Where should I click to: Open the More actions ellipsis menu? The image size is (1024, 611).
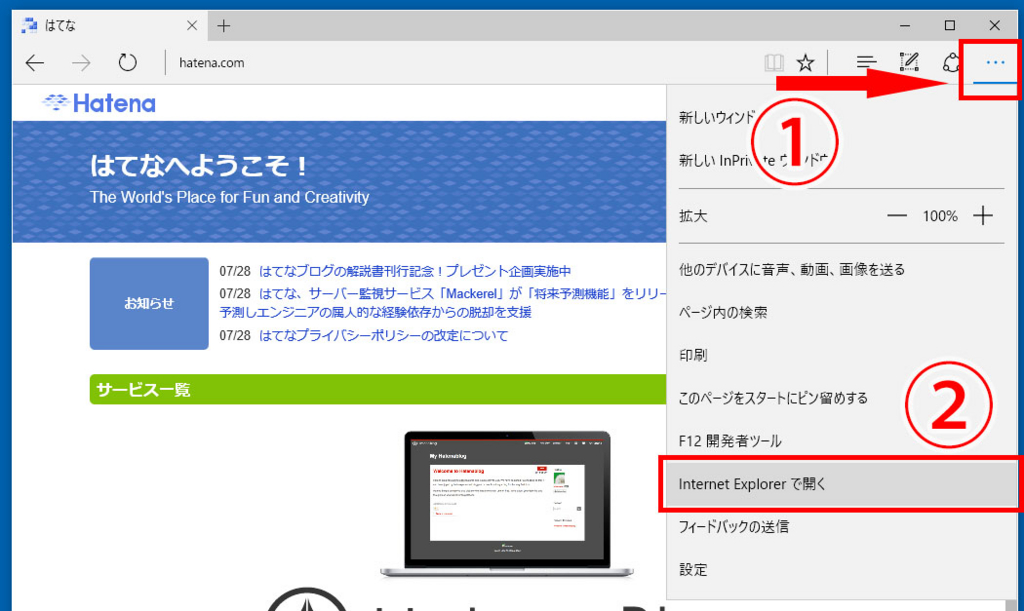[x=995, y=63]
